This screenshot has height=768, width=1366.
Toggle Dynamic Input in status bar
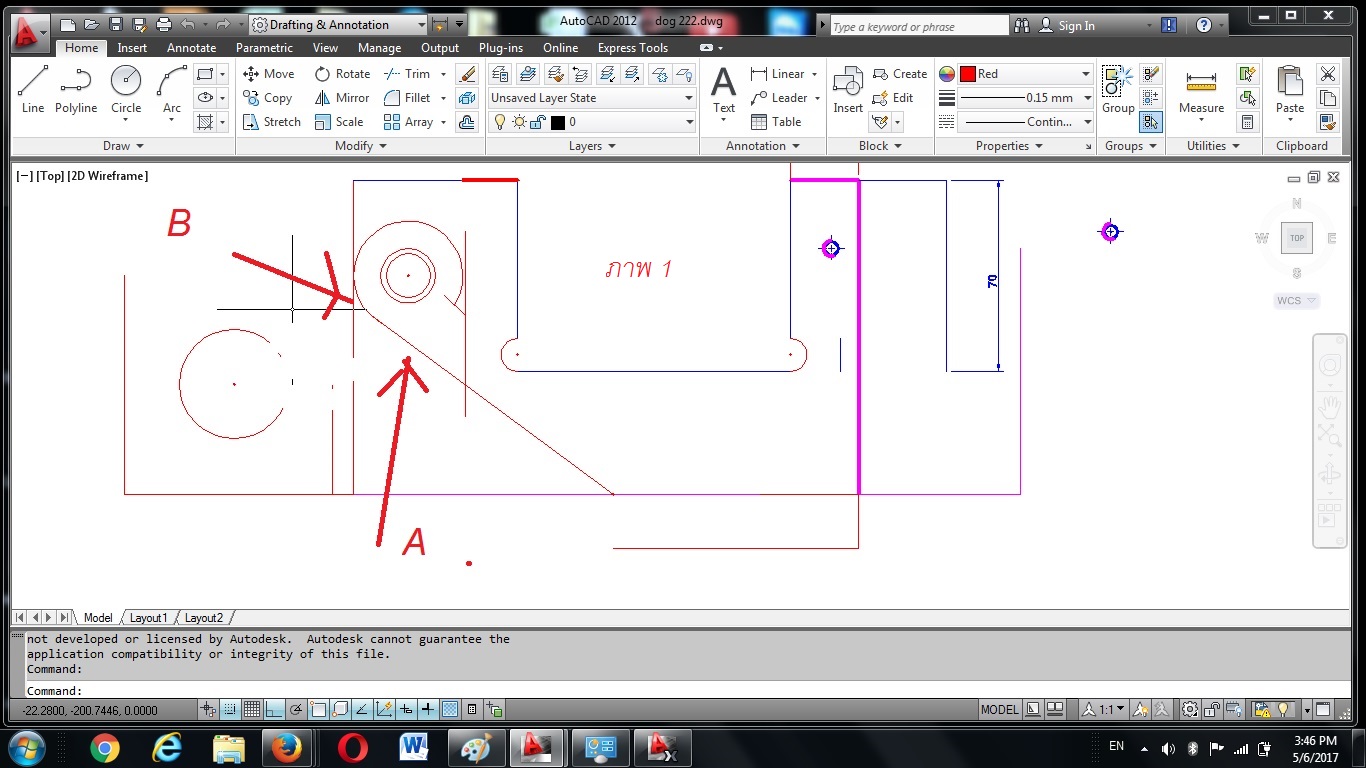pyautogui.click(x=406, y=710)
